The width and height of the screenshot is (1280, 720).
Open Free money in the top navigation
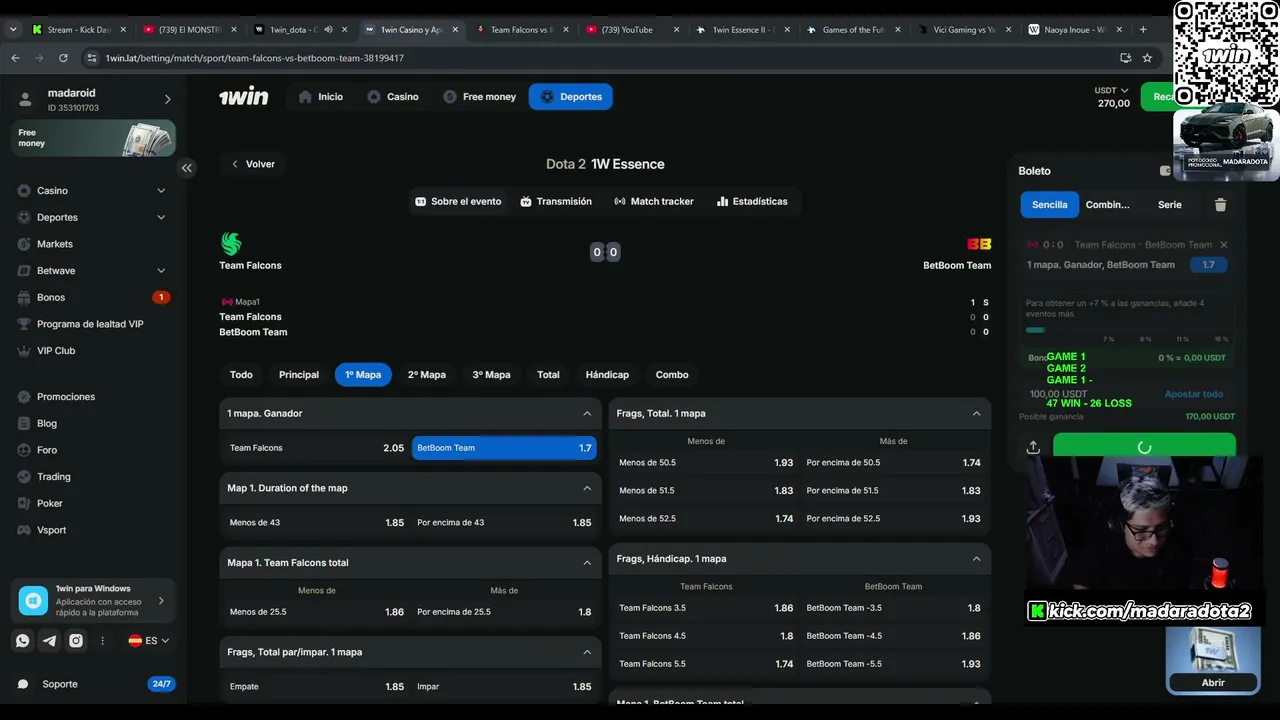(x=480, y=97)
